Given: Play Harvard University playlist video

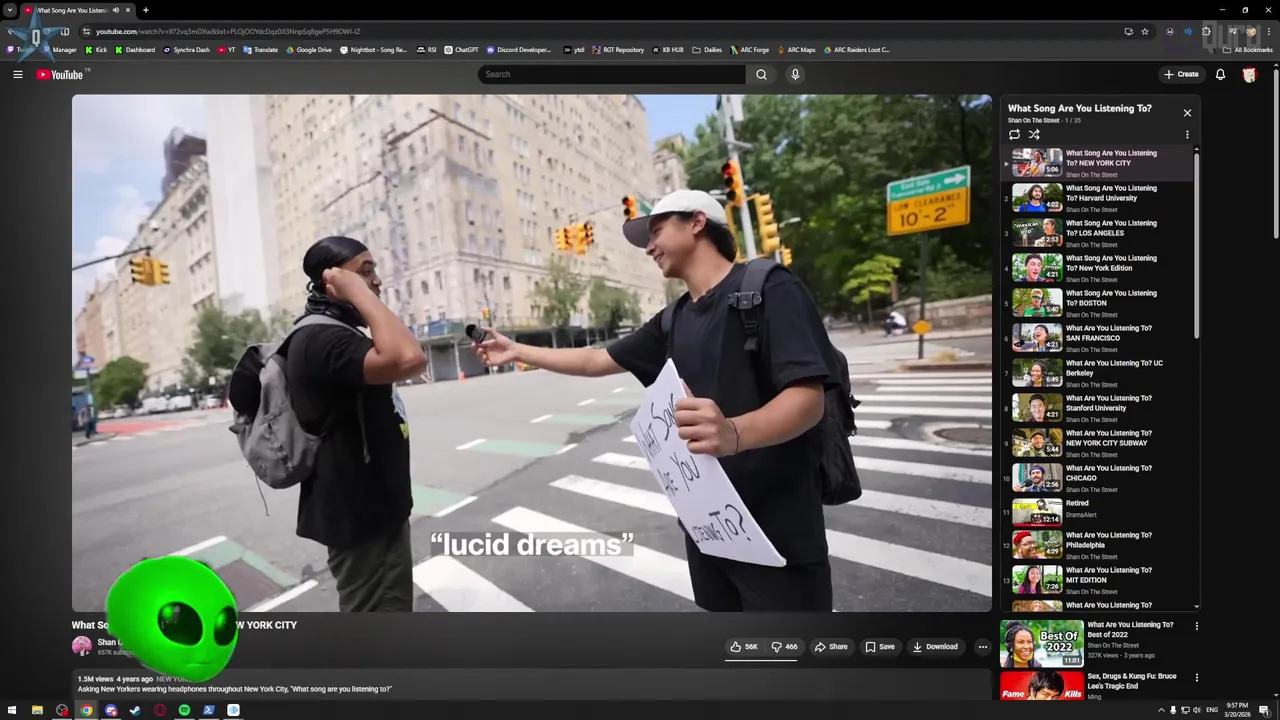Looking at the screenshot, I should point(1097,198).
